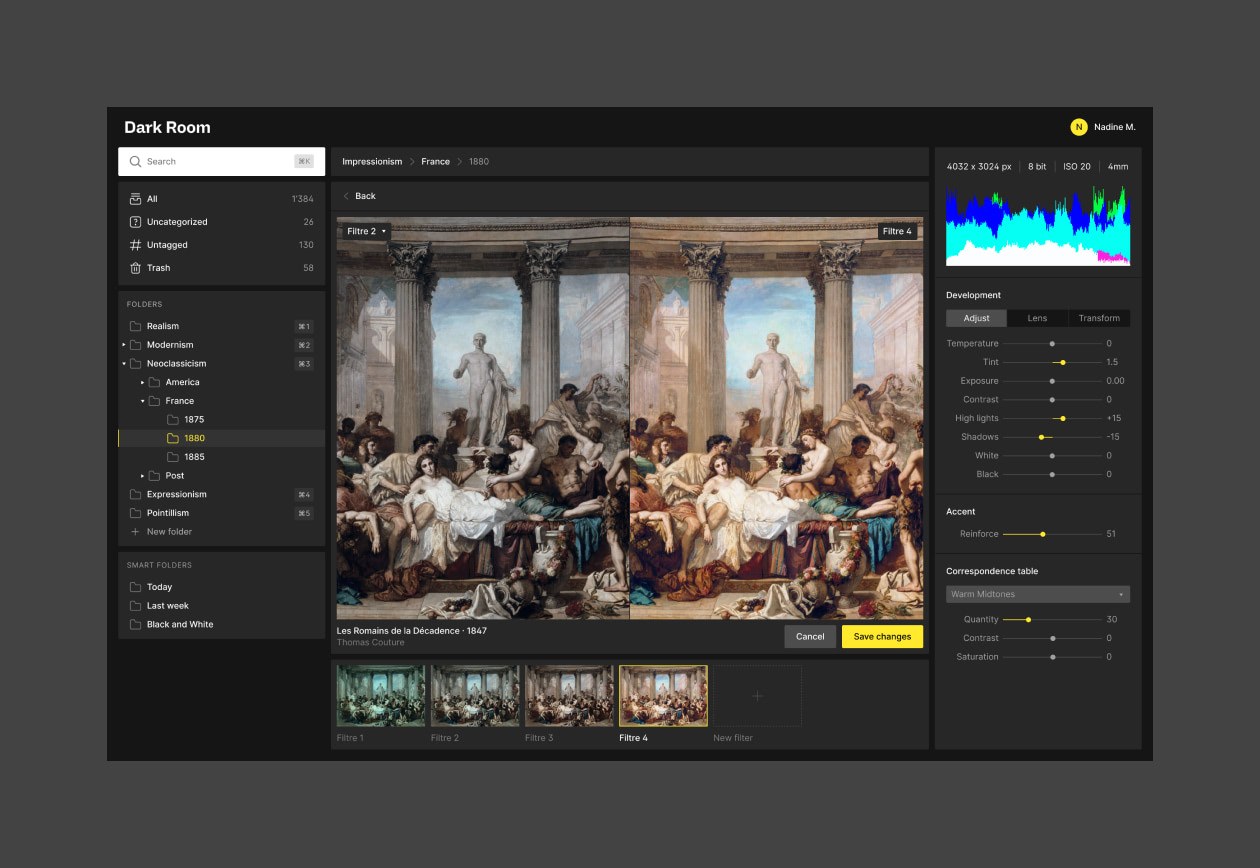The height and width of the screenshot is (868, 1260).
Task: Click the Uncategorized question mark icon
Action: pos(135,222)
